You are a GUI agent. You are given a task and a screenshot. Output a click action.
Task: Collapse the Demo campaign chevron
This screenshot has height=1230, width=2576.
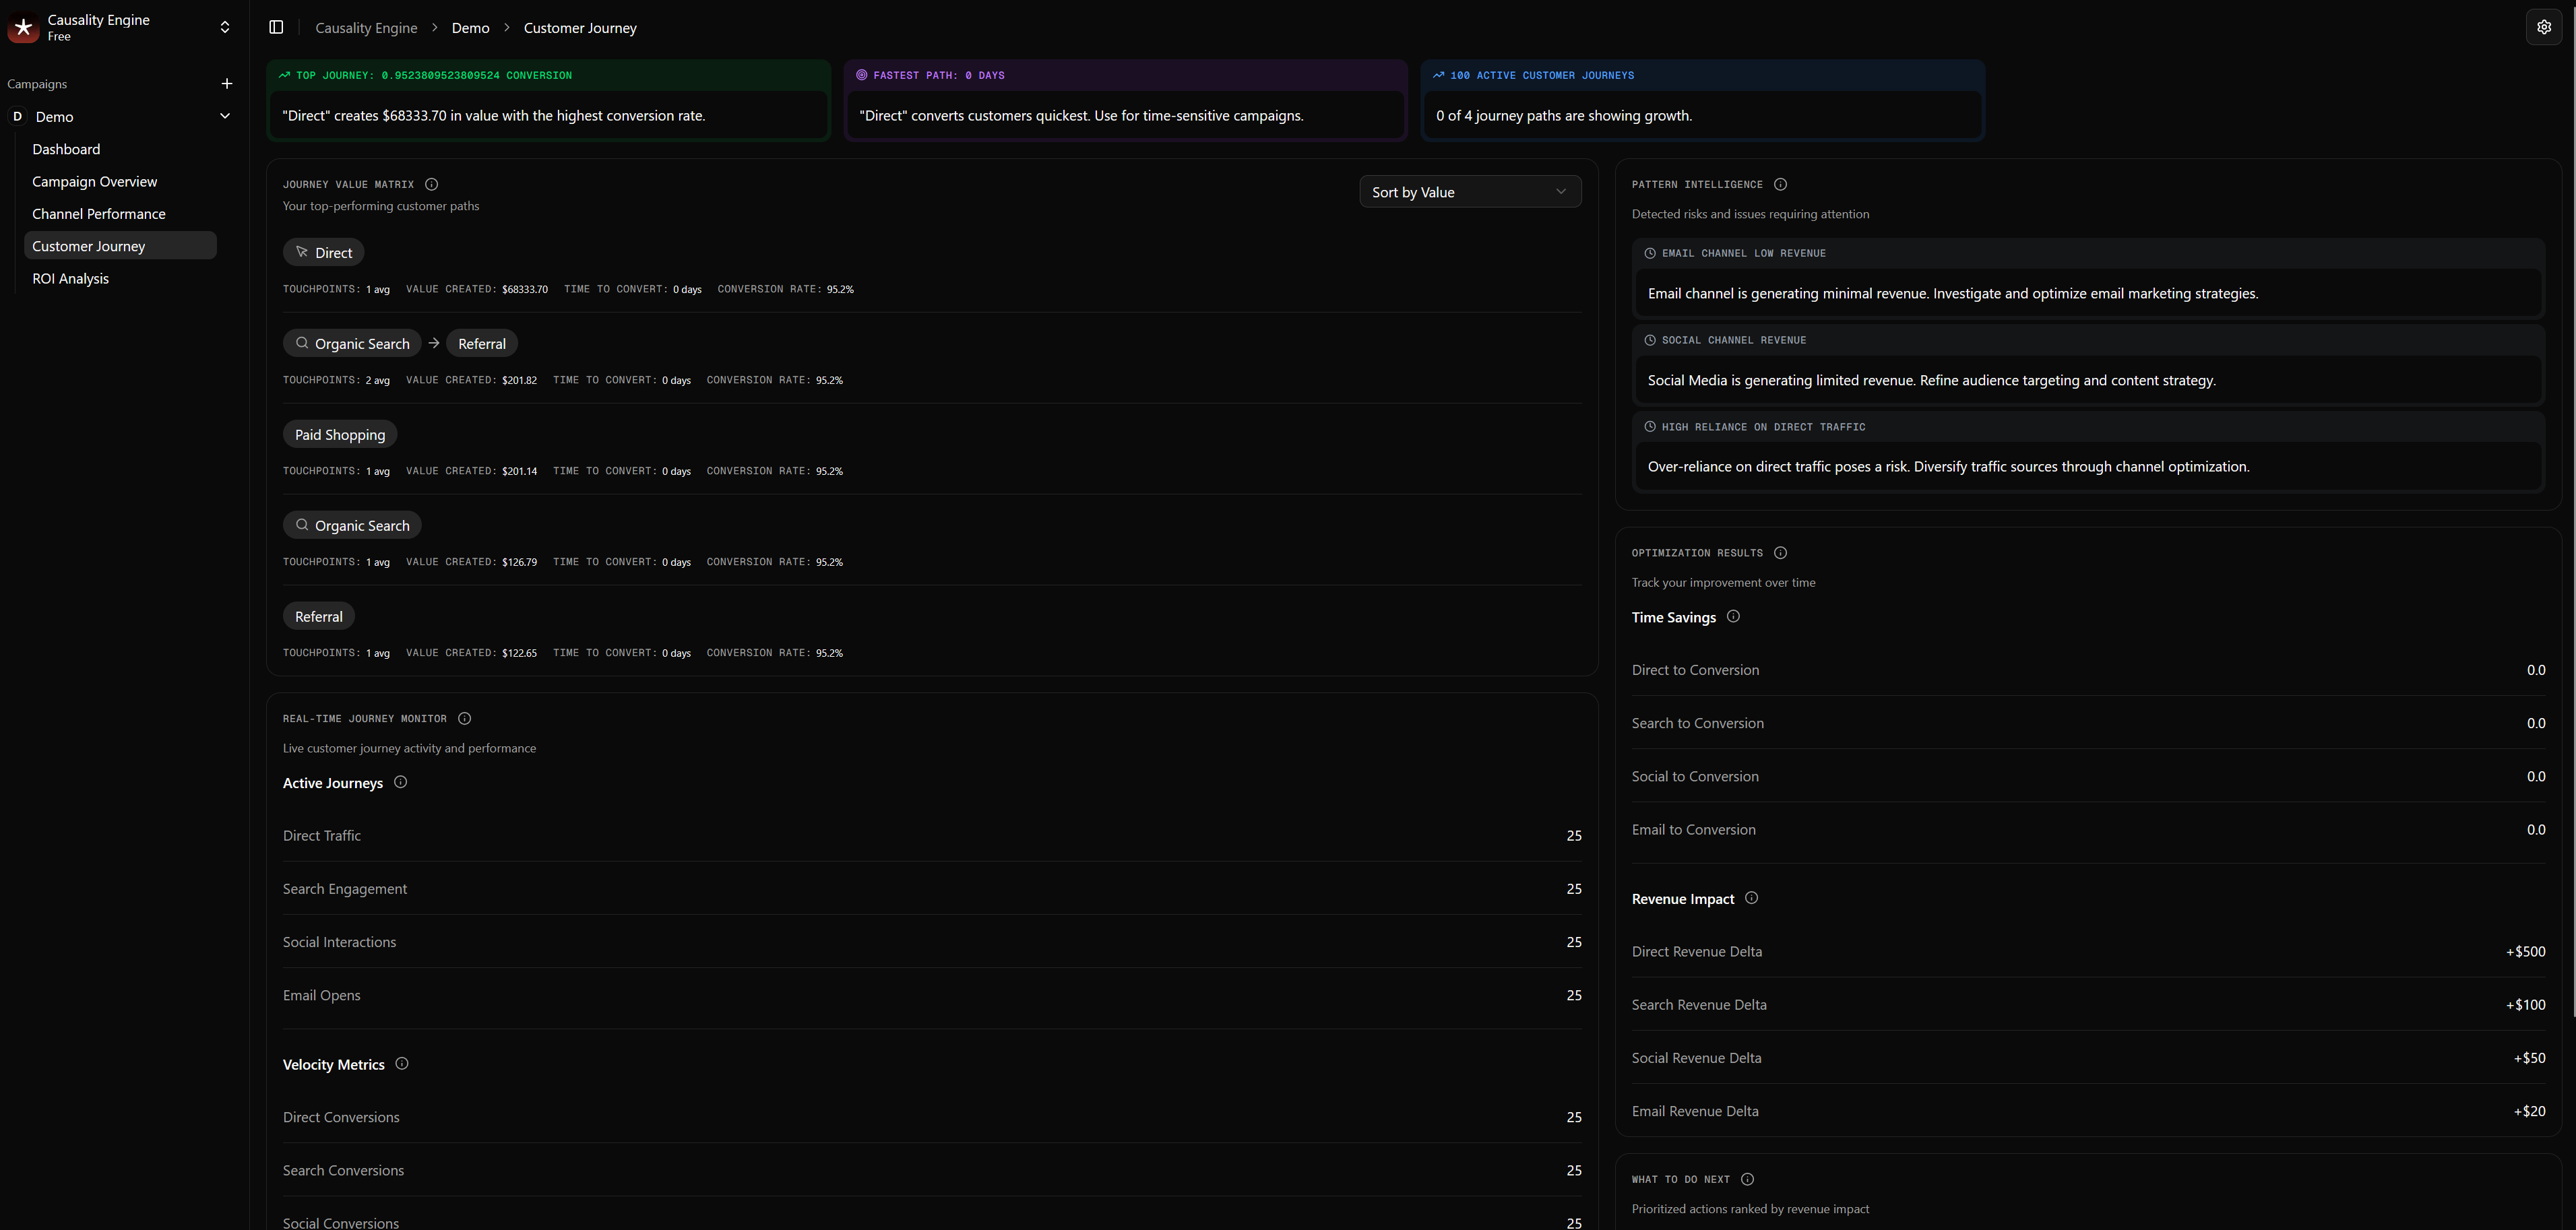[x=225, y=116]
